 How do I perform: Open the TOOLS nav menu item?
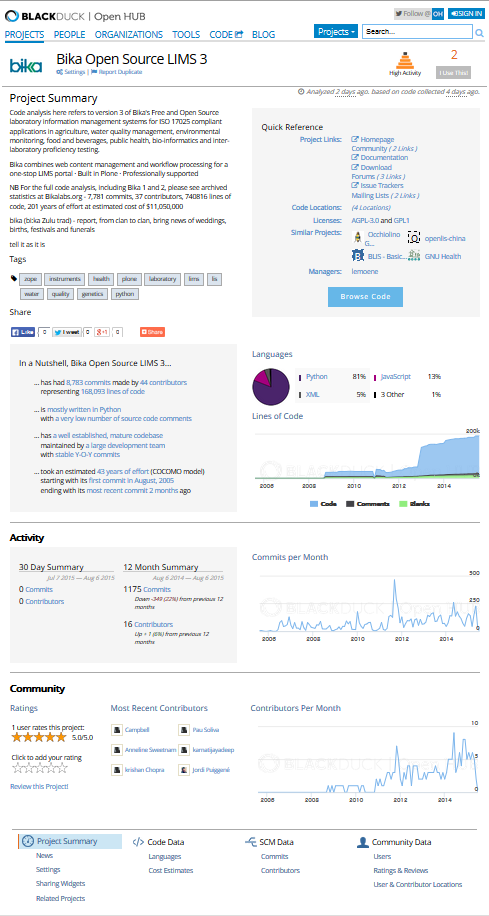(186, 34)
